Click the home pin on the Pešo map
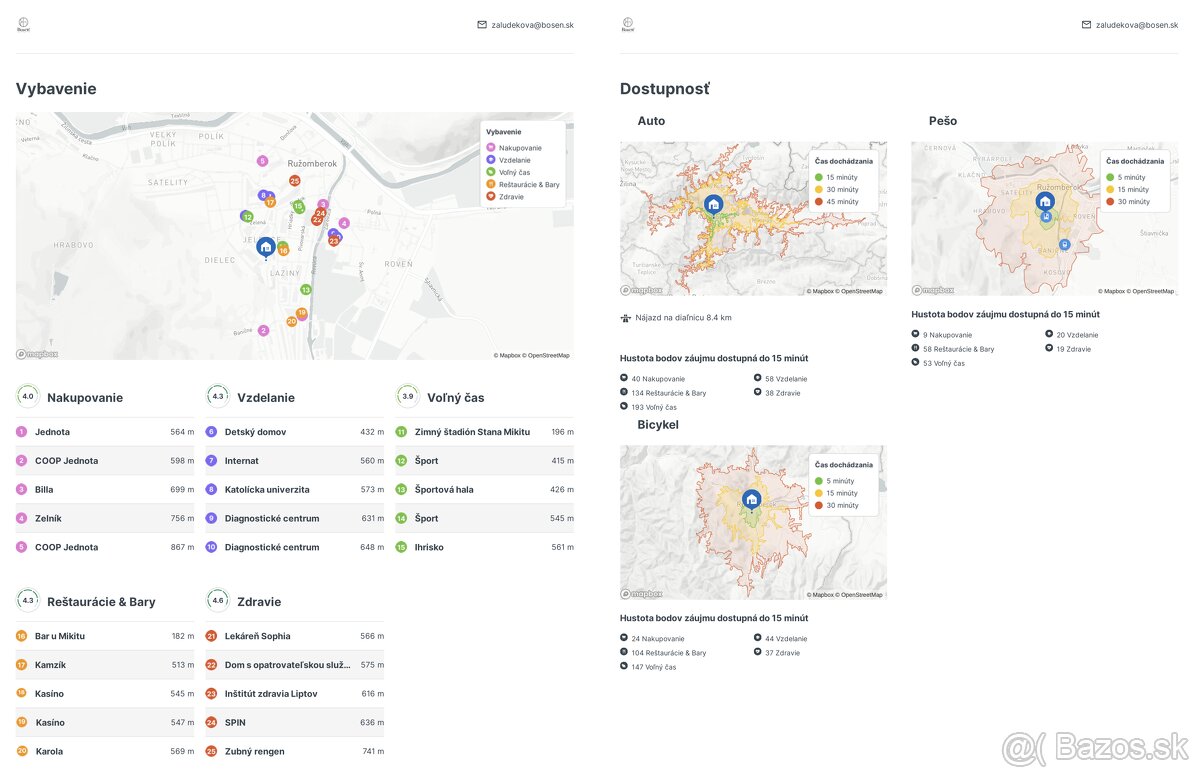 click(1045, 200)
